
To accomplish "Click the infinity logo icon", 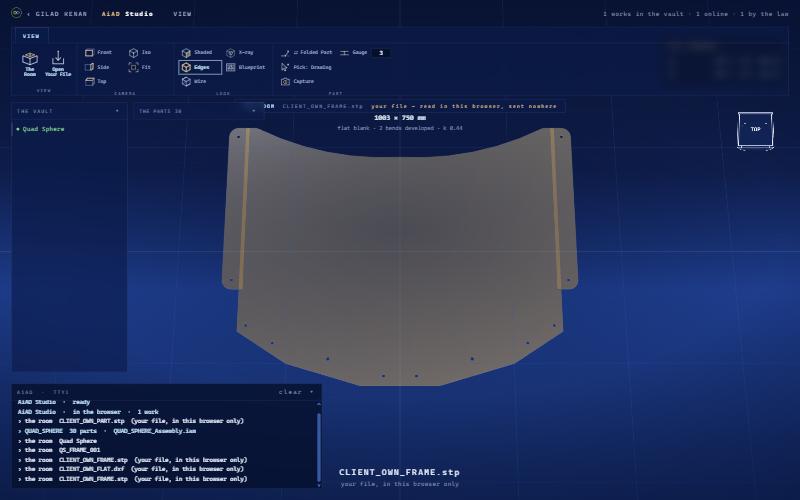I will click(x=16, y=13).
